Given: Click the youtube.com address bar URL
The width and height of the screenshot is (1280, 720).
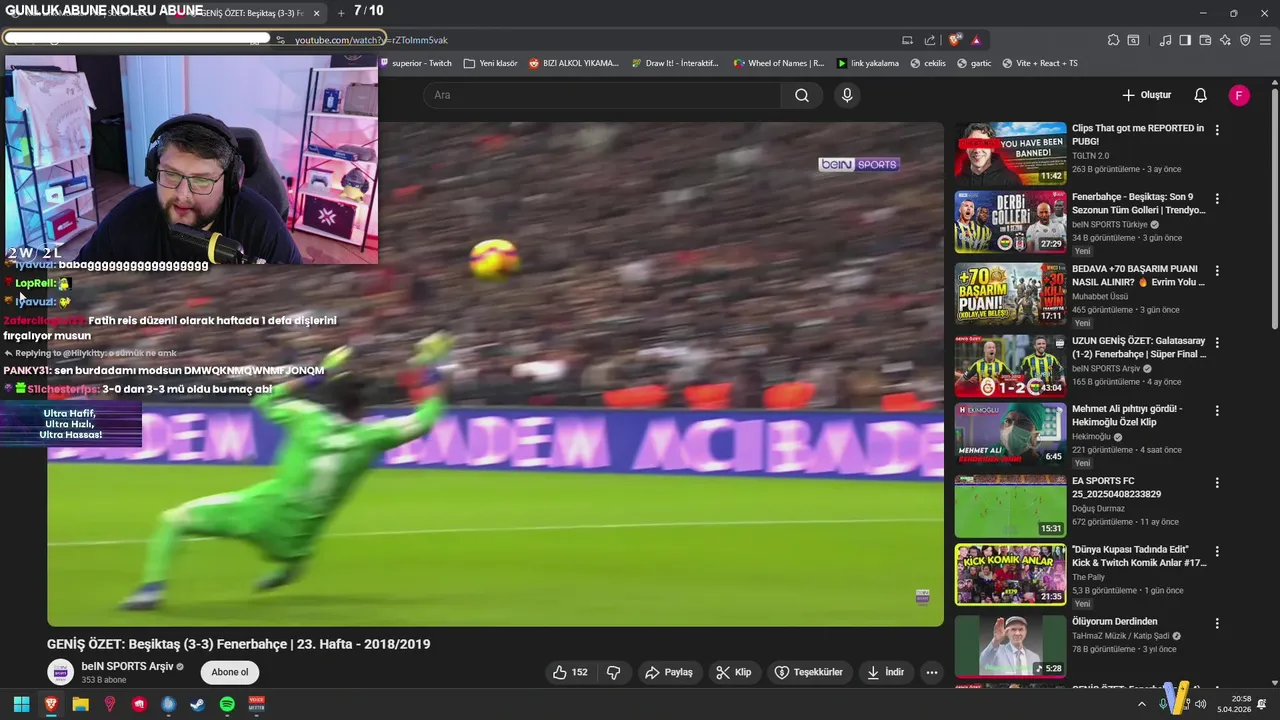Looking at the screenshot, I should point(371,40).
